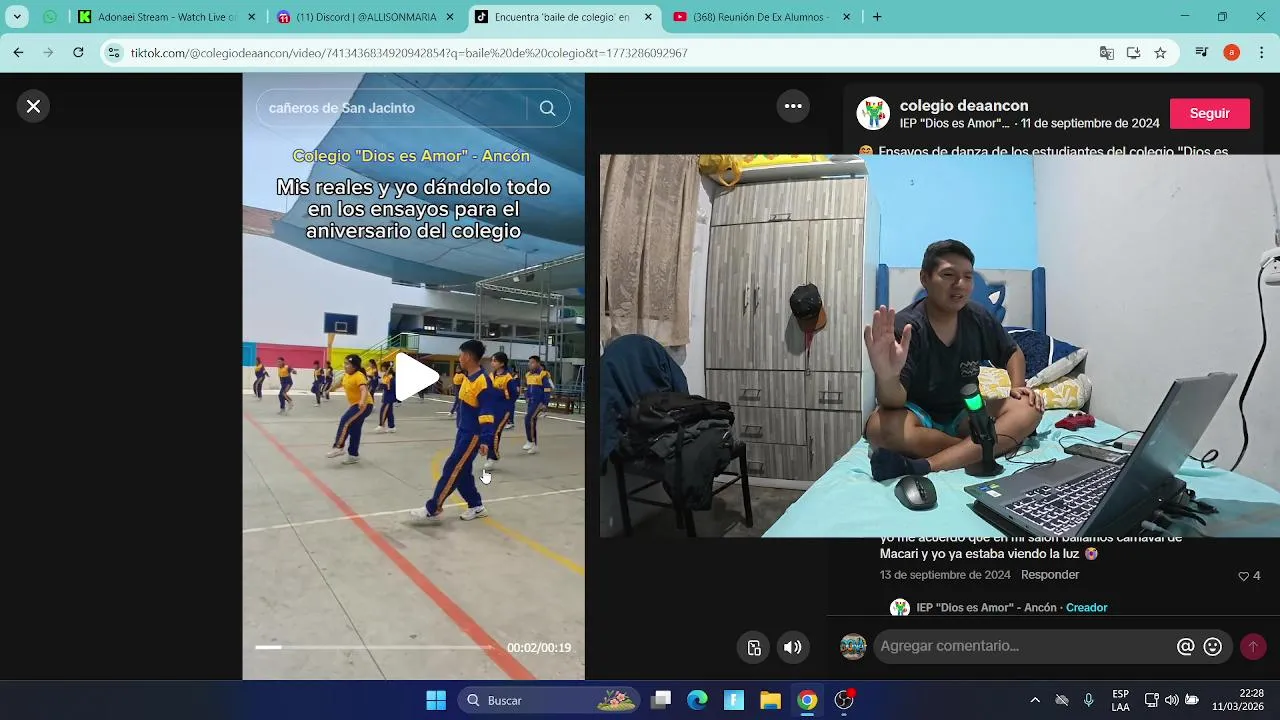This screenshot has width=1280, height=720.
Task: Click Responder under the Macari comment
Action: coord(1050,575)
